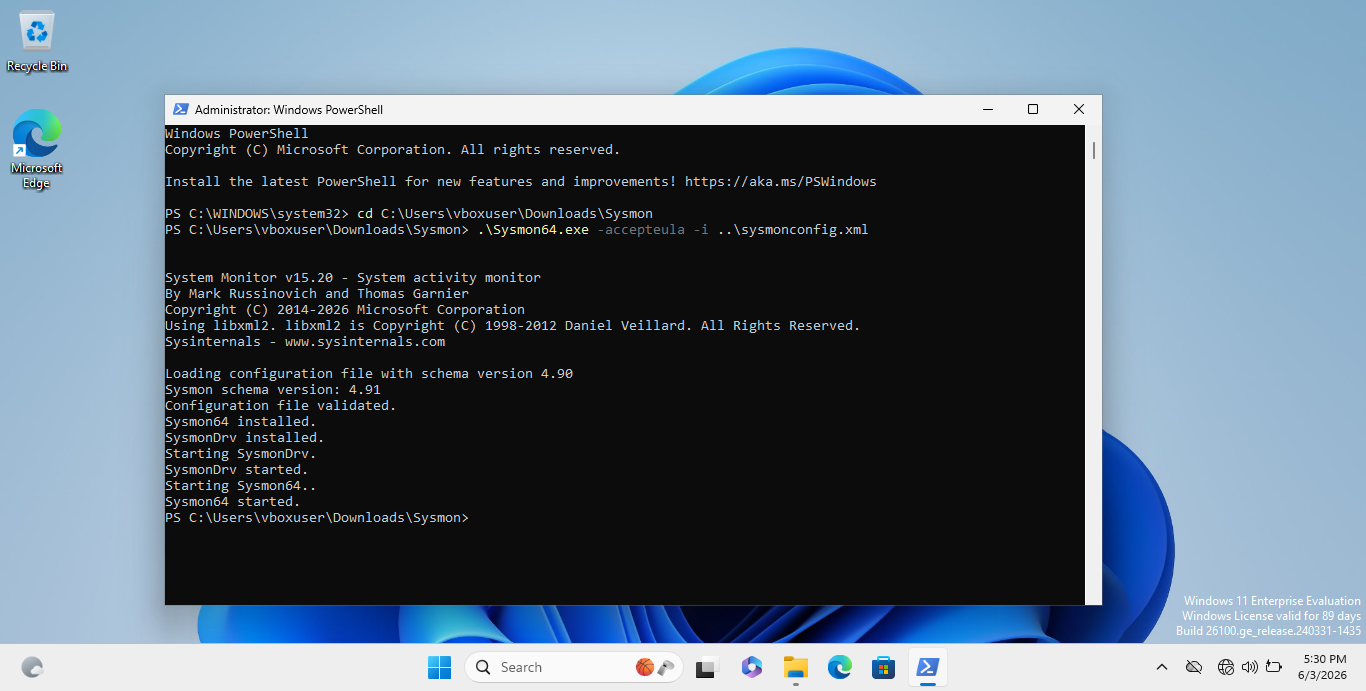1366x691 pixels.
Task: Click the text www.sysinternals.com
Action: (365, 342)
